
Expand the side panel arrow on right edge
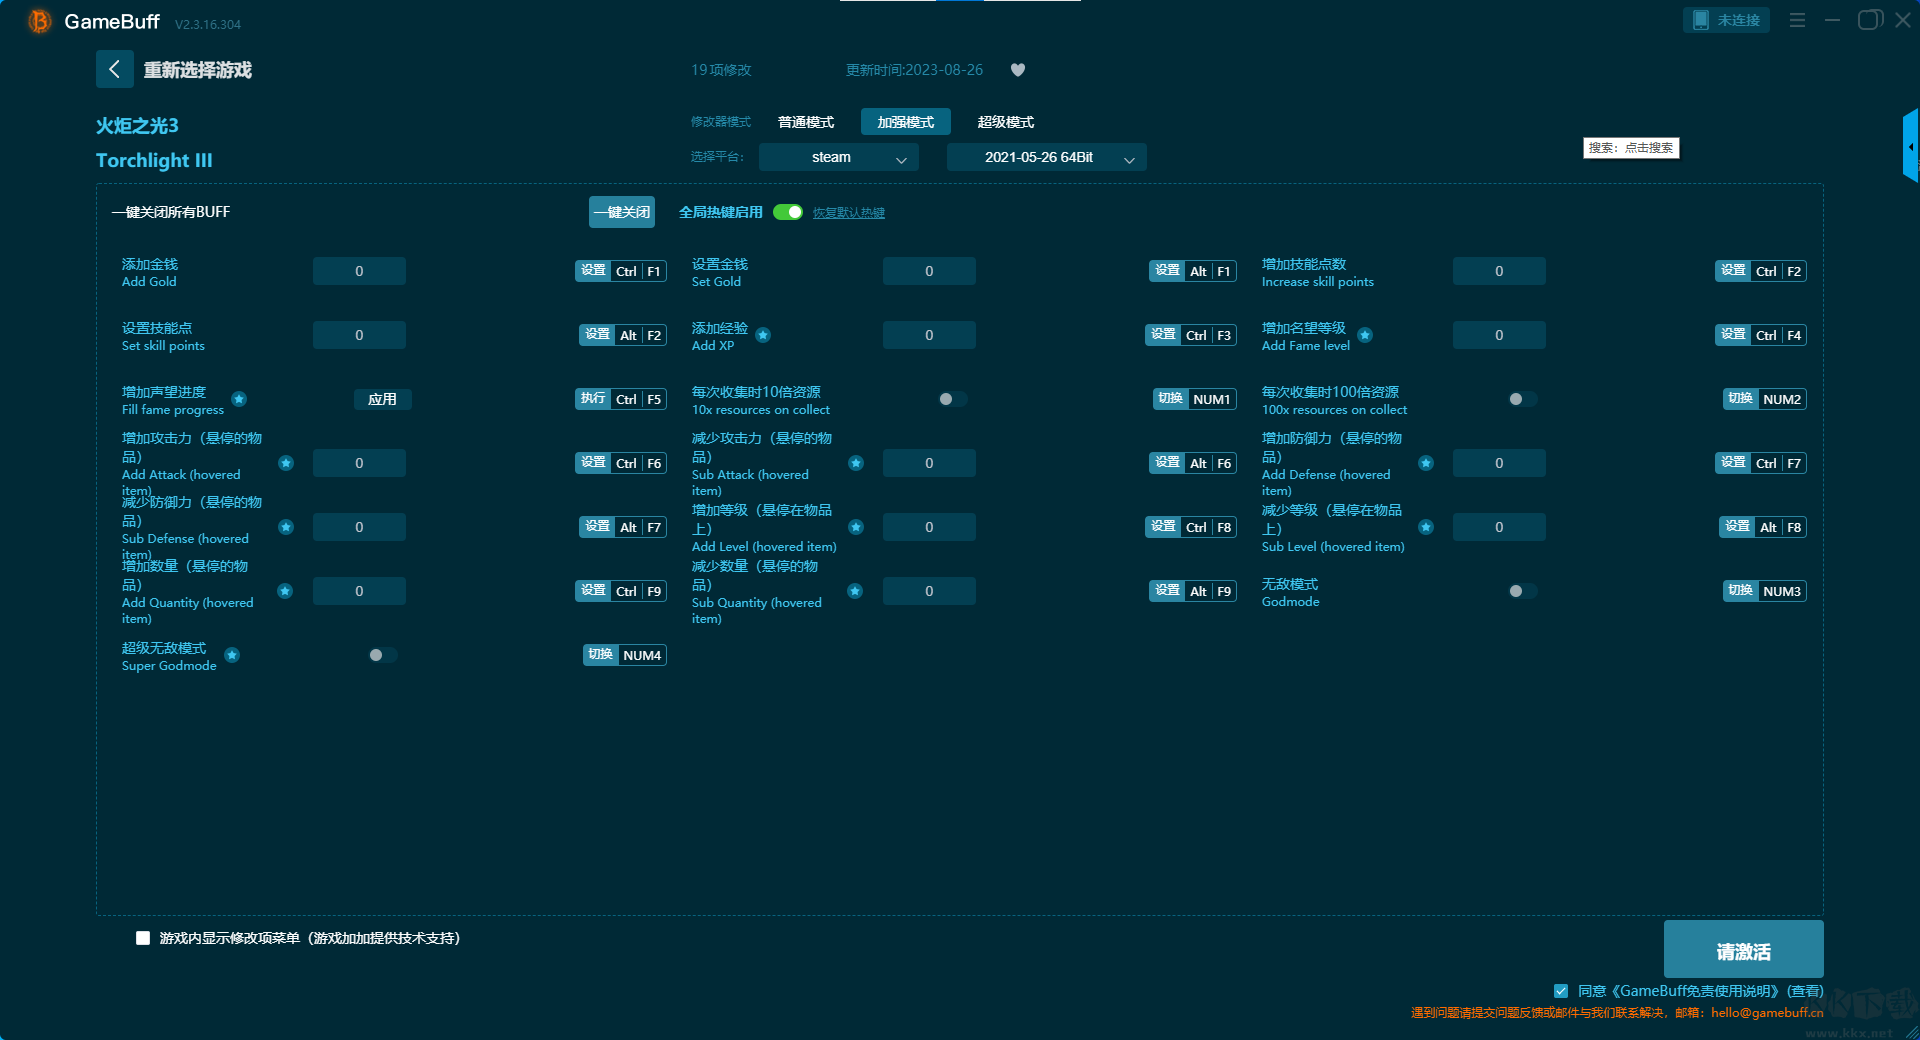coord(1910,147)
